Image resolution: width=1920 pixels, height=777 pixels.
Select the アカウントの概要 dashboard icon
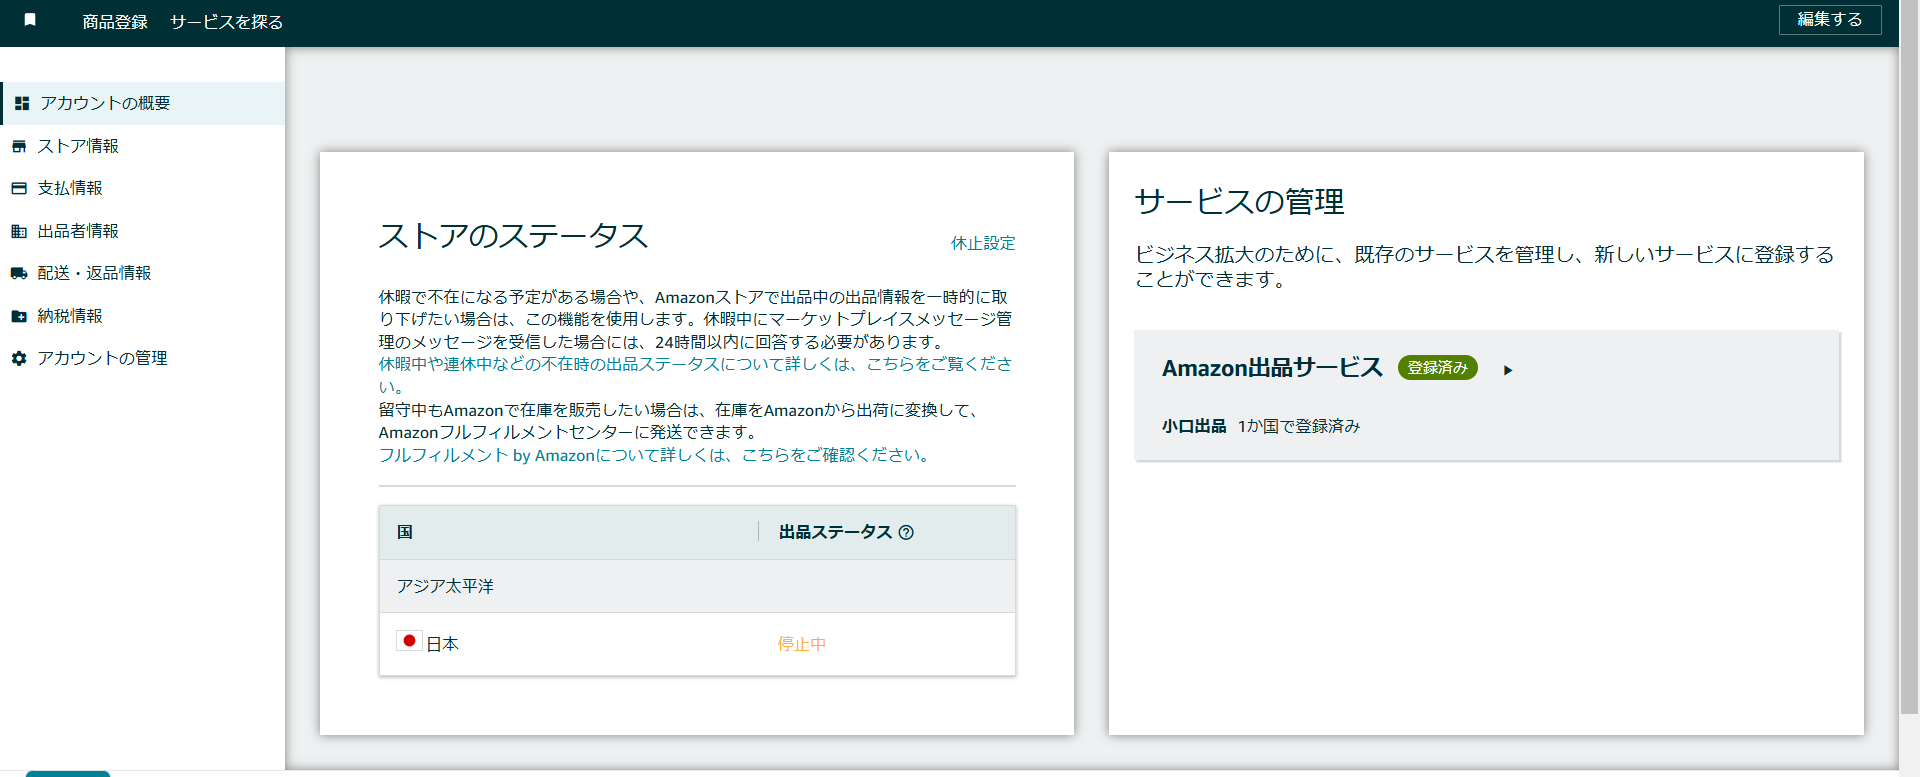click(22, 103)
